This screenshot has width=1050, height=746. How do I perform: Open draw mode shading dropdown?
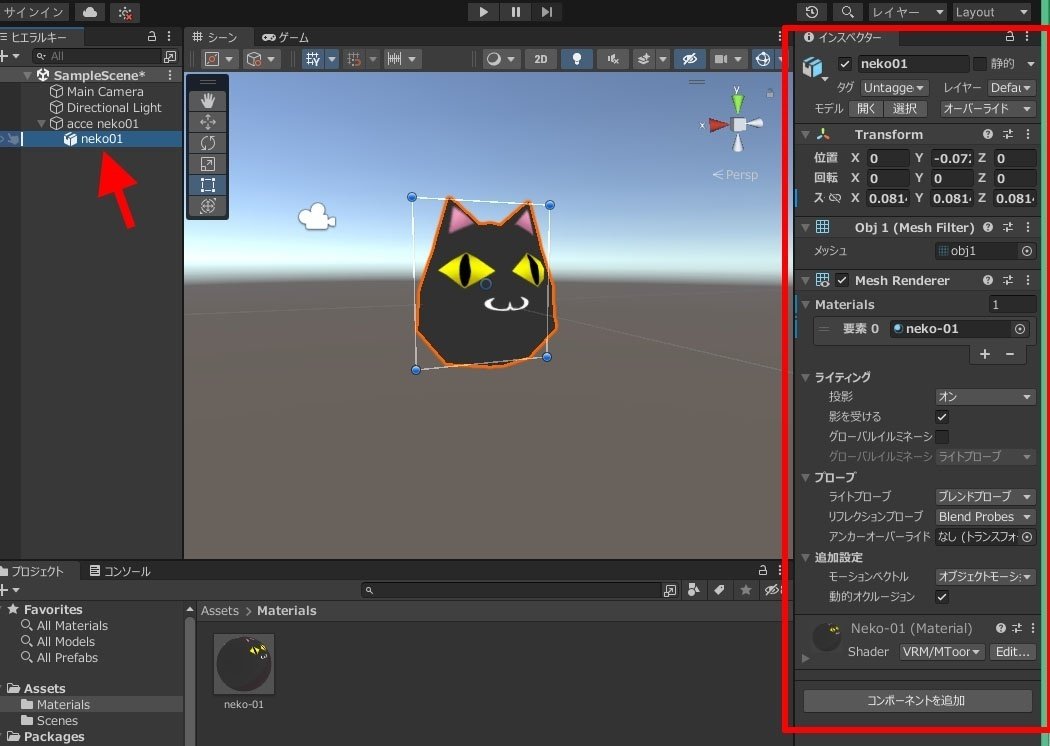(500, 59)
